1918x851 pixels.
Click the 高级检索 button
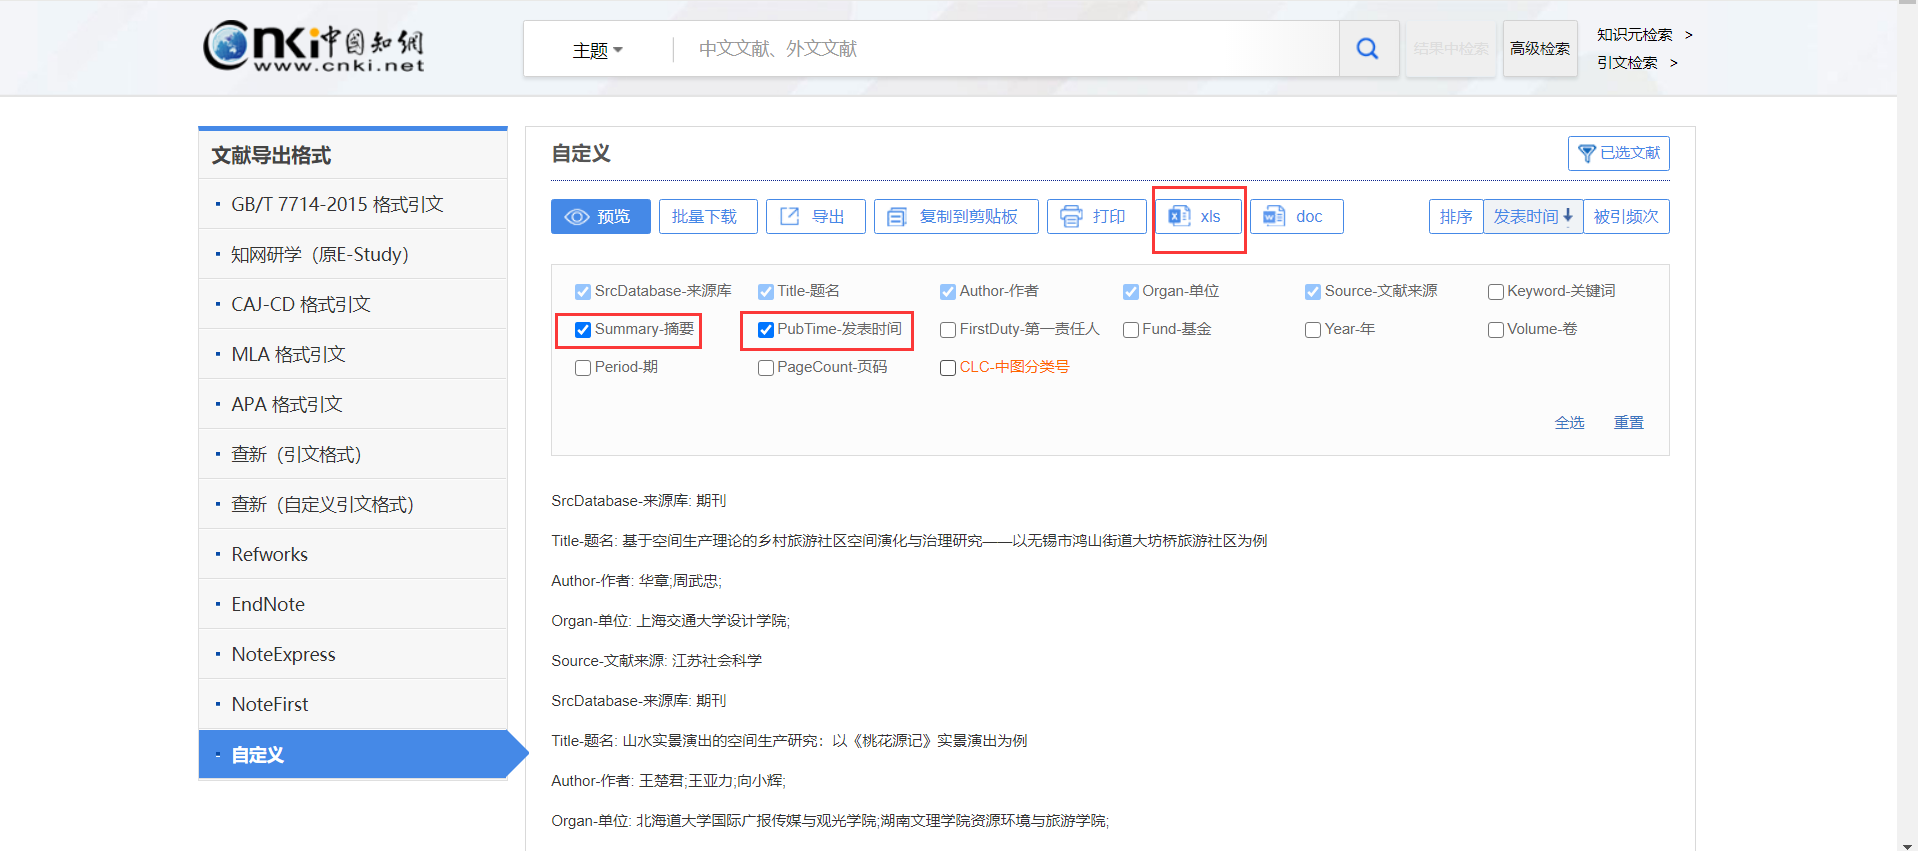pyautogui.click(x=1540, y=48)
